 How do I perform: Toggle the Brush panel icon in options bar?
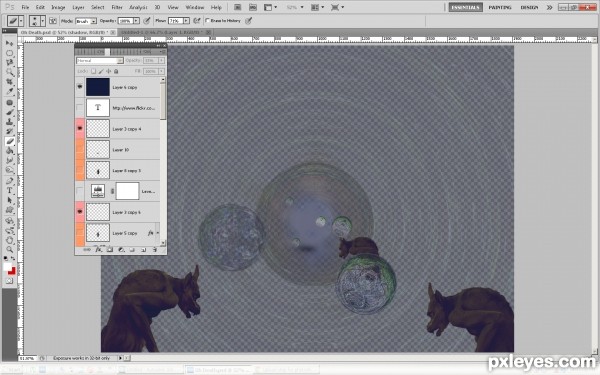[x=53, y=21]
